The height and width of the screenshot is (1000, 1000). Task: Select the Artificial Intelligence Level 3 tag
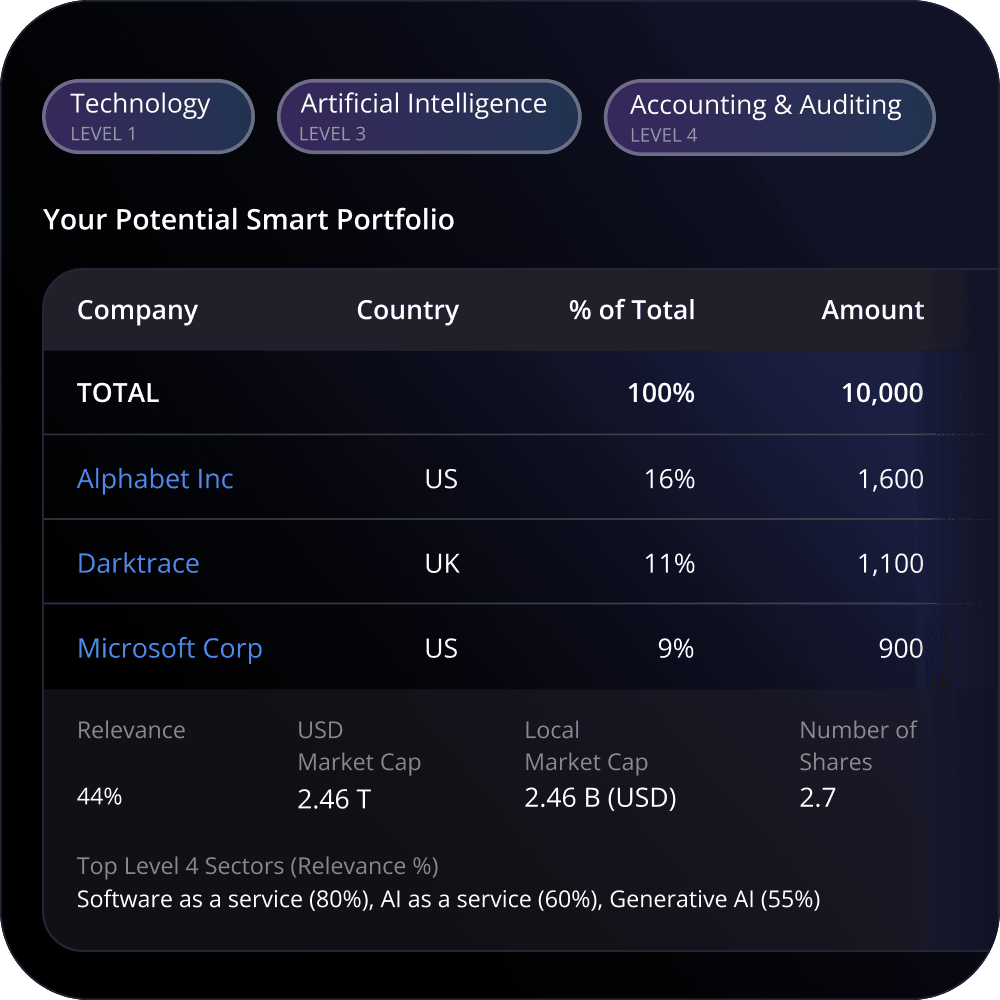(428, 116)
